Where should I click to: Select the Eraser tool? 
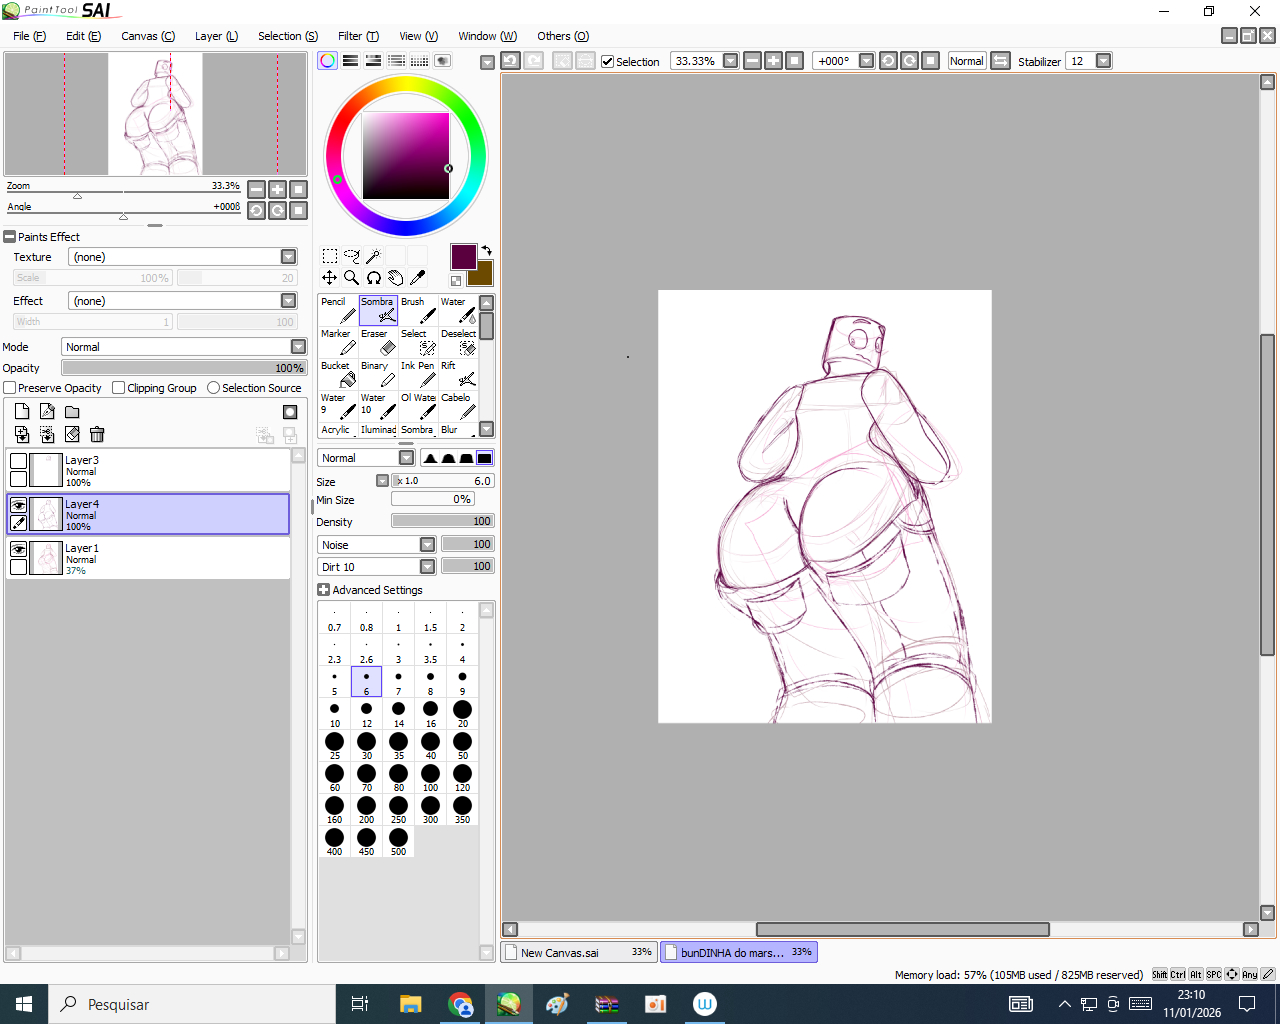pos(379,342)
